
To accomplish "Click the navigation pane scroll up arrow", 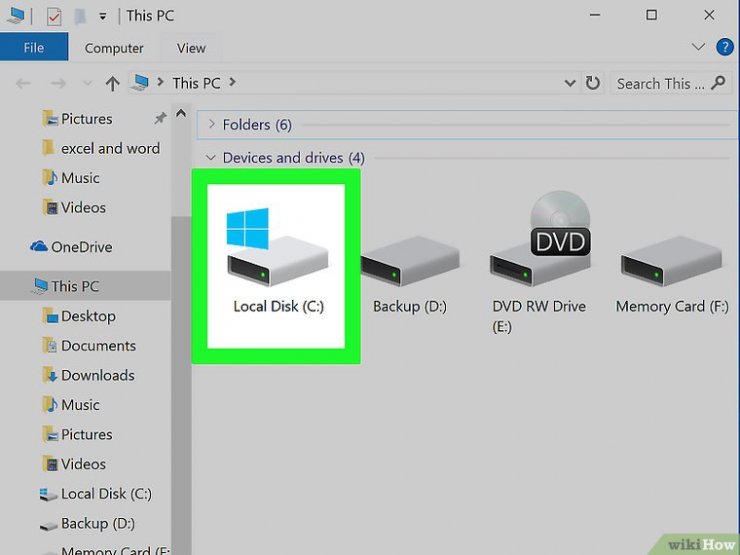I will point(181,113).
